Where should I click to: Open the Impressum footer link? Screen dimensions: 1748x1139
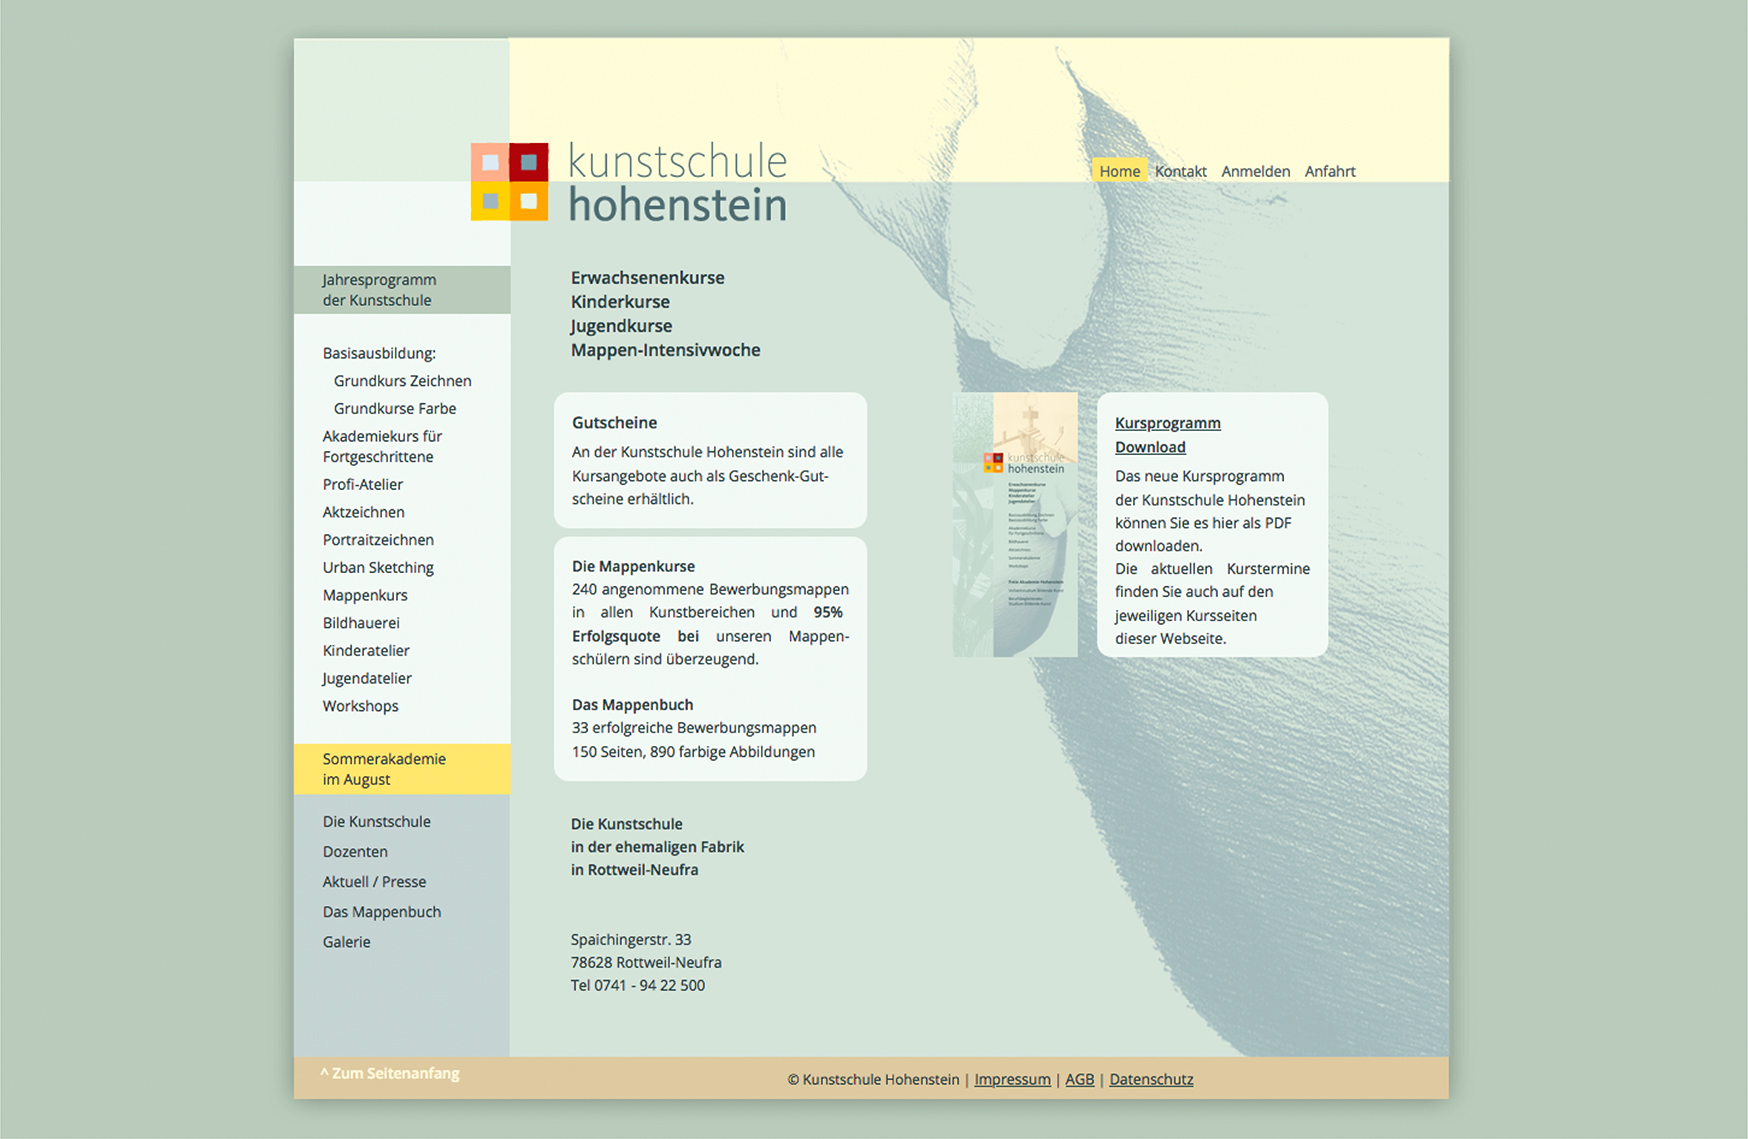pyautogui.click(x=1012, y=1079)
